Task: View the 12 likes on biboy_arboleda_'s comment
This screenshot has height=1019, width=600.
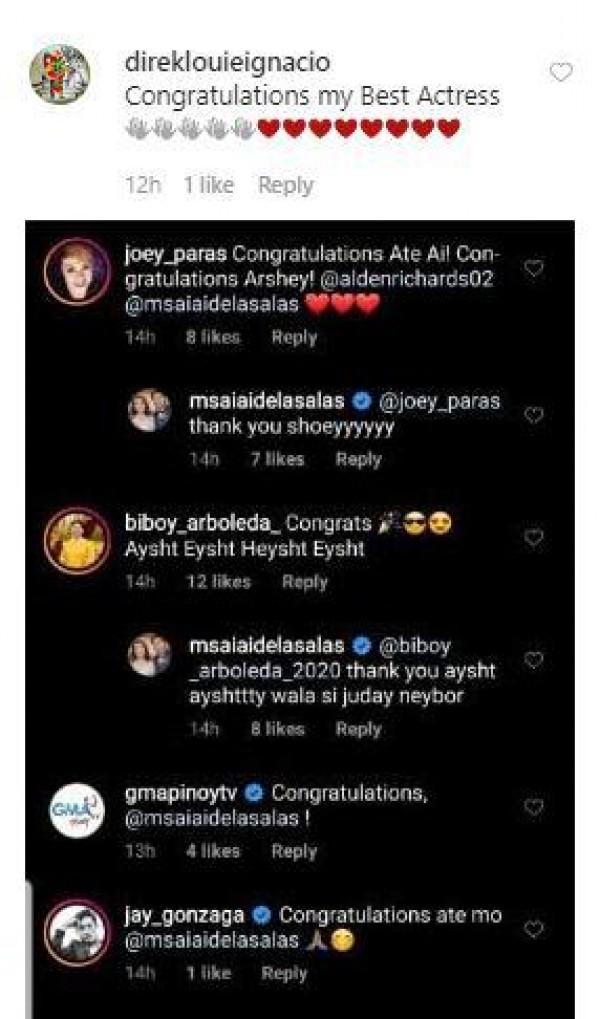Action: coord(219,582)
